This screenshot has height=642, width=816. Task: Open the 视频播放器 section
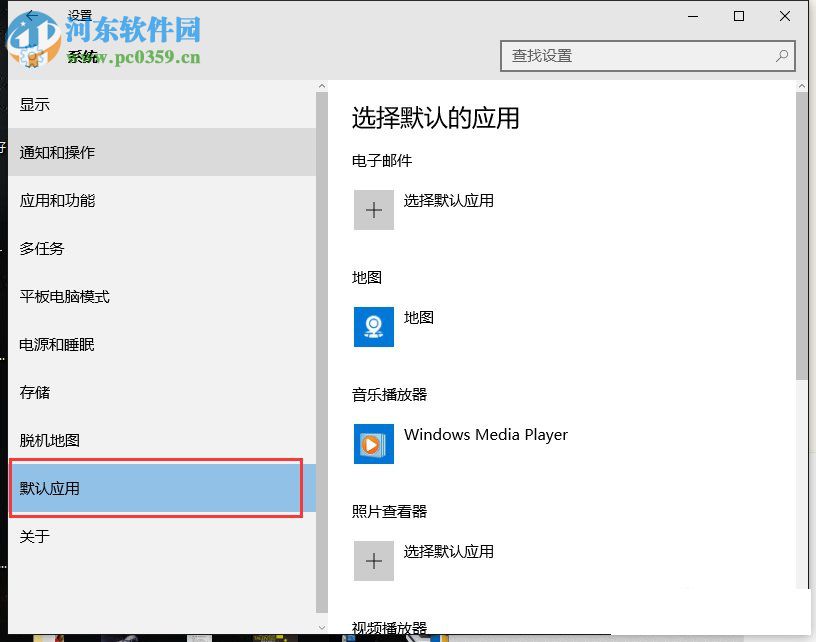click(389, 630)
